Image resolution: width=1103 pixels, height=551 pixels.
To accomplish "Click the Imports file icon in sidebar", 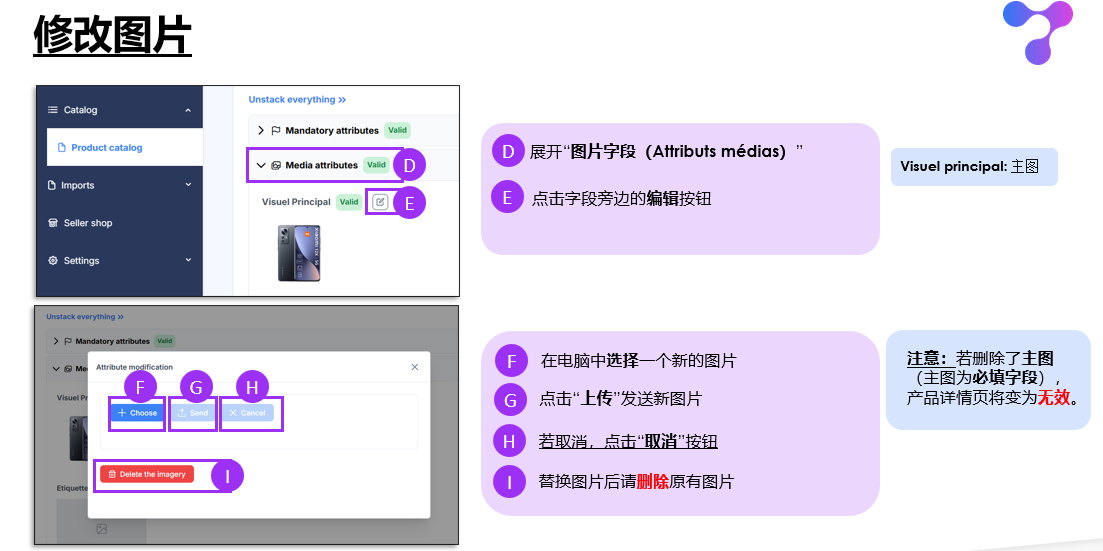I will pyautogui.click(x=53, y=185).
